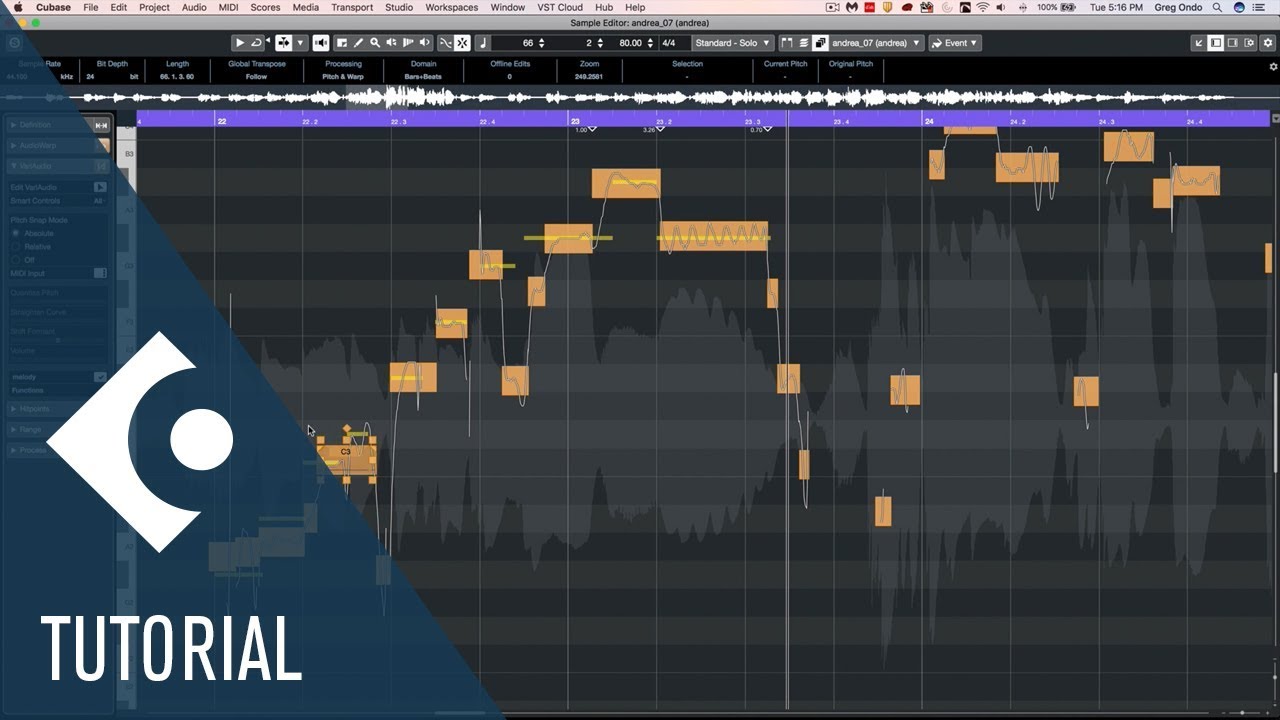
Task: Open the andrea_07 (andrea) clip dropdown
Action: coord(876,43)
